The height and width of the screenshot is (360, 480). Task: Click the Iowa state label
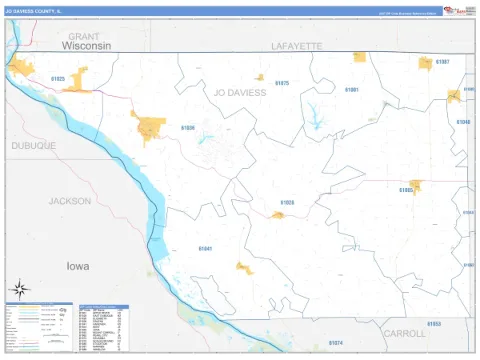tap(78, 266)
